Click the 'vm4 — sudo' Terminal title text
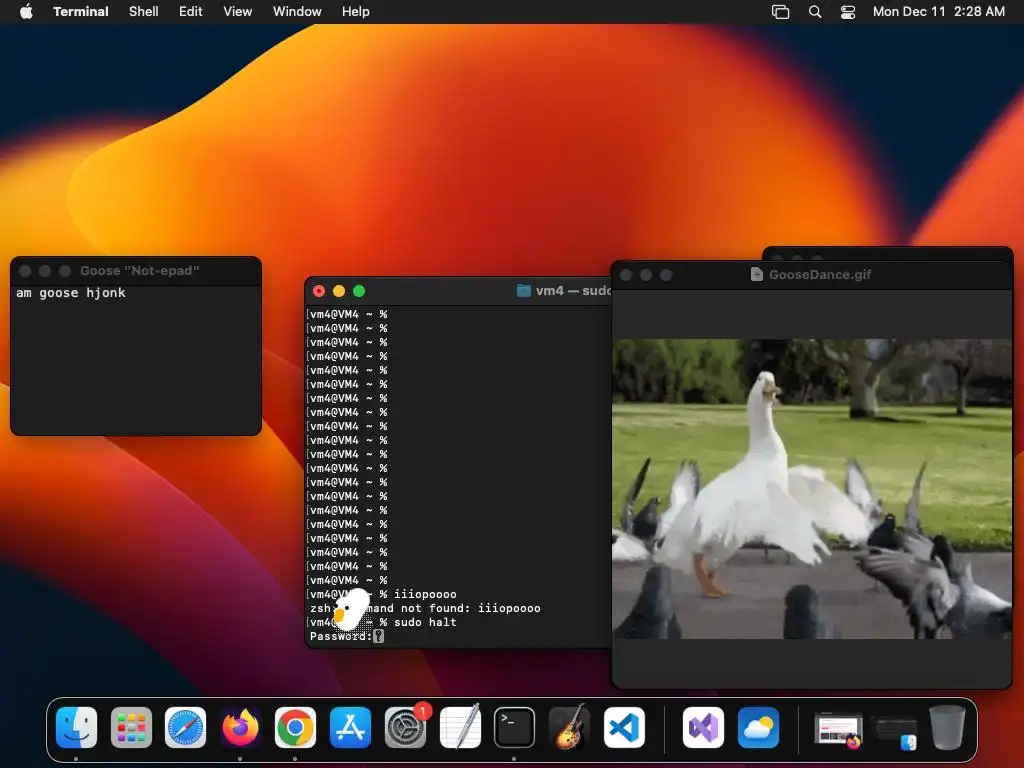 573,291
